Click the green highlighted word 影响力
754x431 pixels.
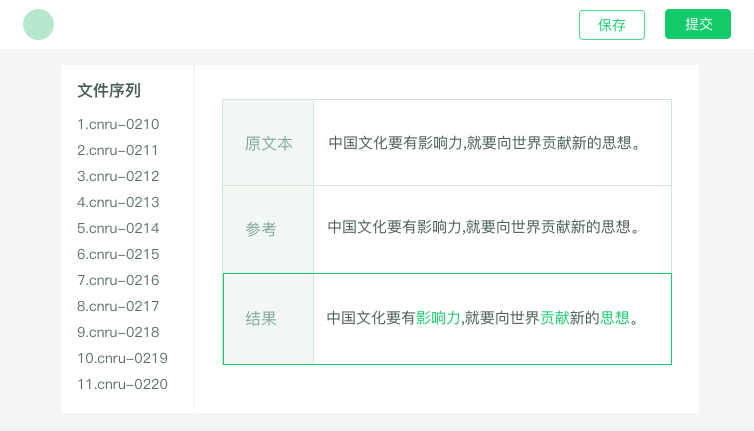click(438, 317)
